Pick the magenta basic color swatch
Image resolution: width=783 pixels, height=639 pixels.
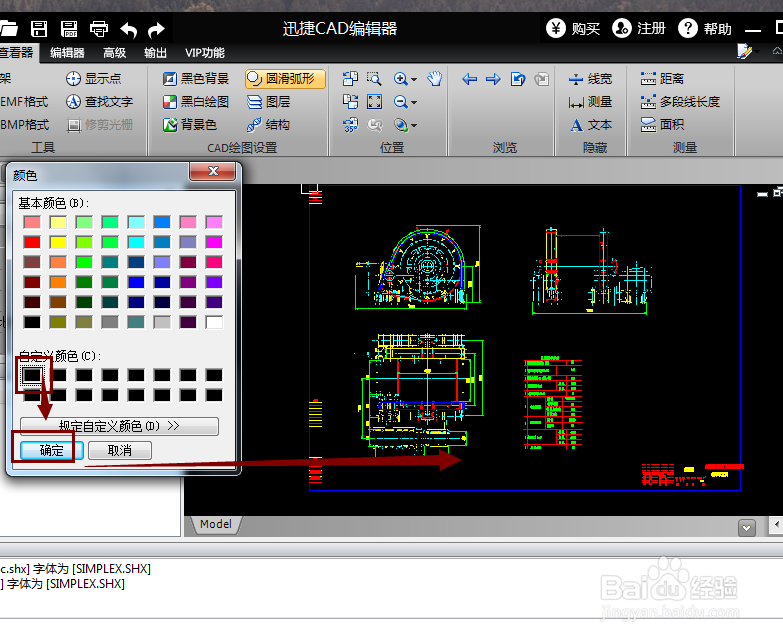214,242
